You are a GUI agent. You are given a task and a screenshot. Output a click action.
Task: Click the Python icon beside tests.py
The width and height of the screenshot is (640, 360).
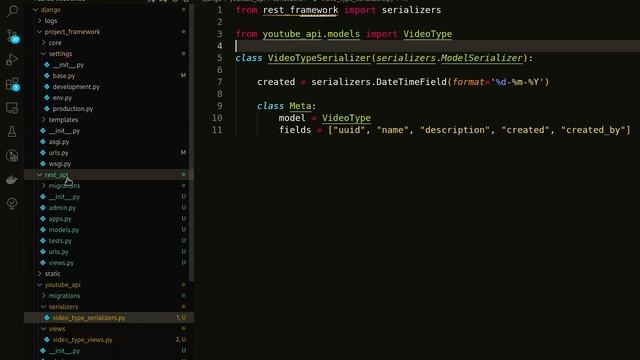click(x=43, y=241)
